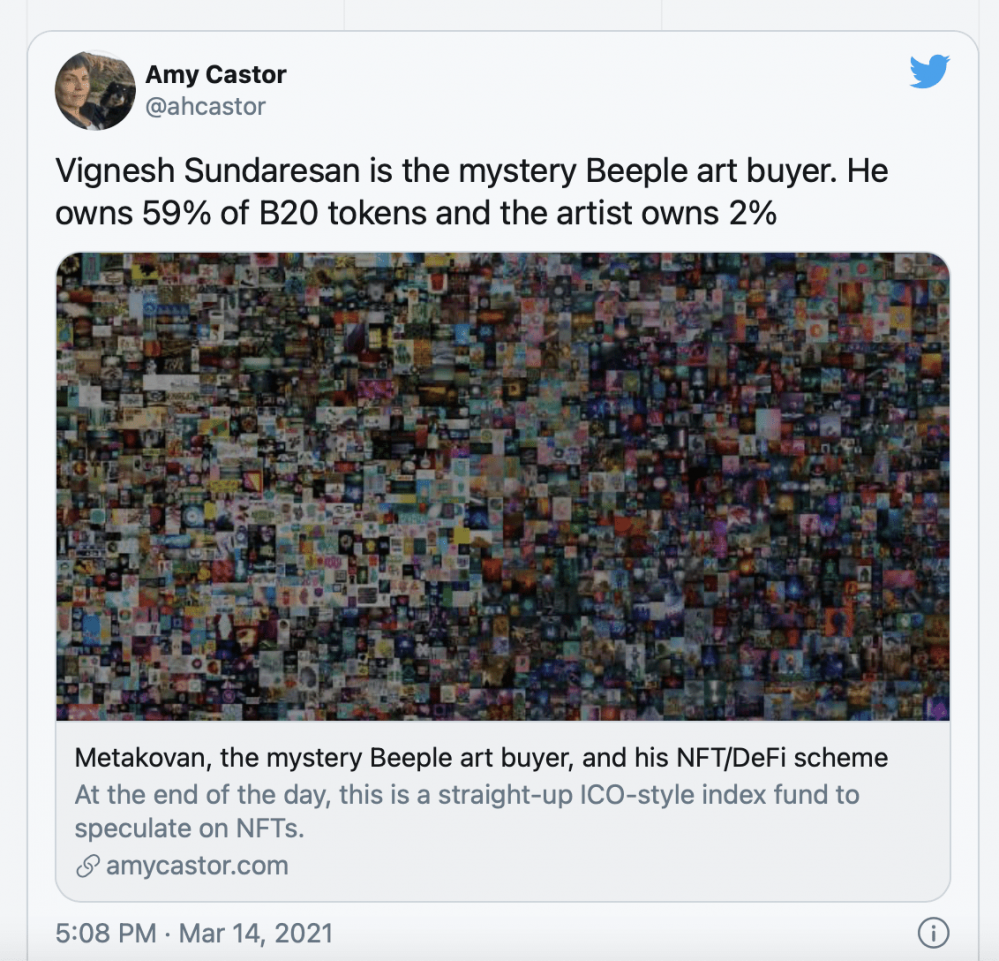Click the 5:08 PM time text

(106, 934)
